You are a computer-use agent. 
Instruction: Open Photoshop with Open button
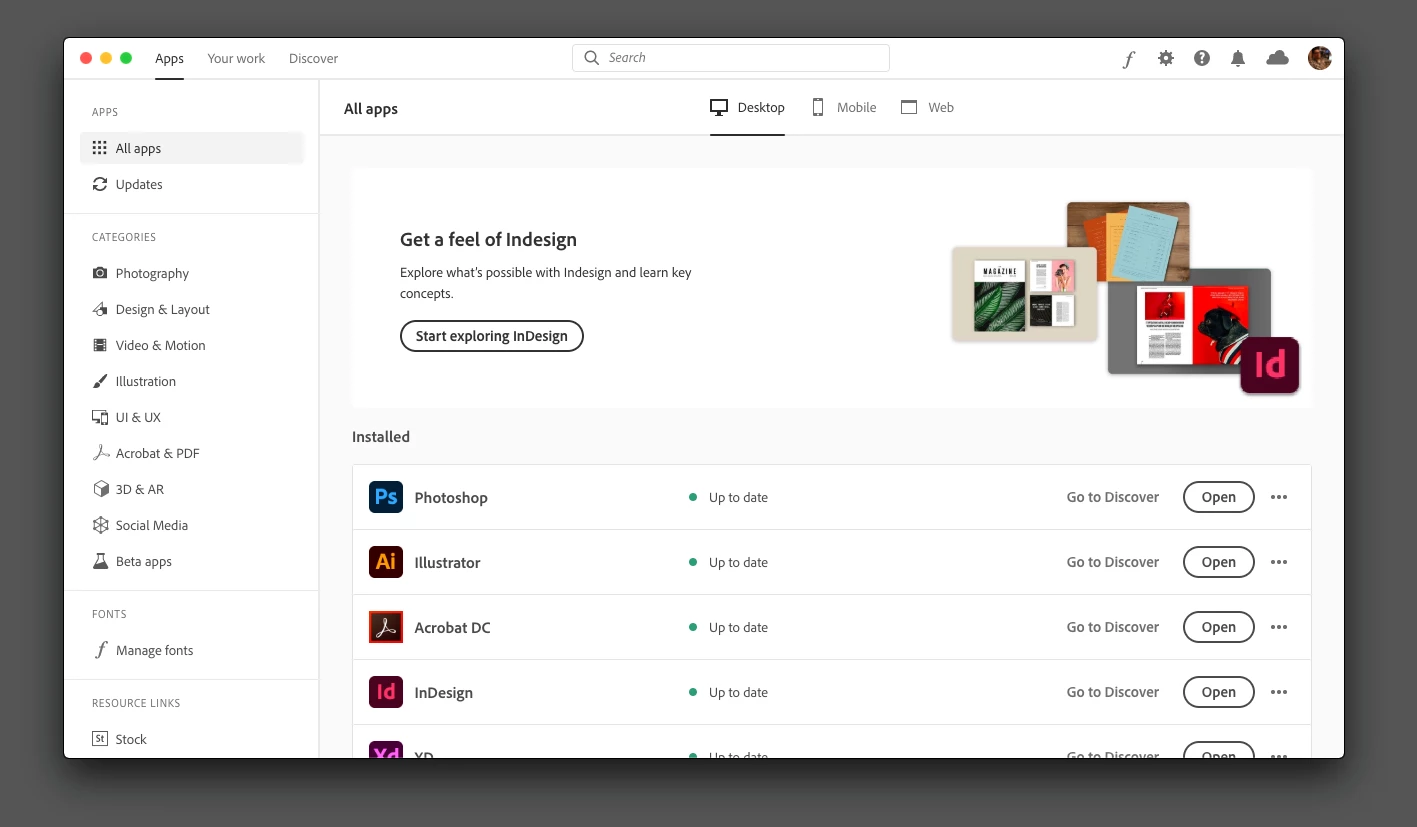coord(1218,497)
